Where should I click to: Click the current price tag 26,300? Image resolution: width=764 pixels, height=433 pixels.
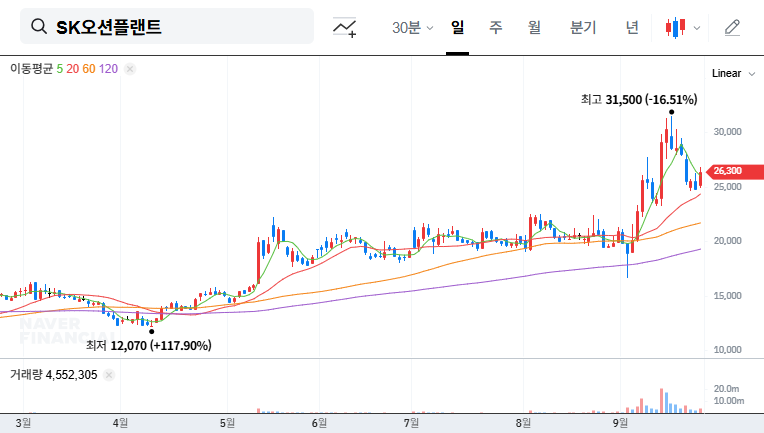(x=736, y=171)
